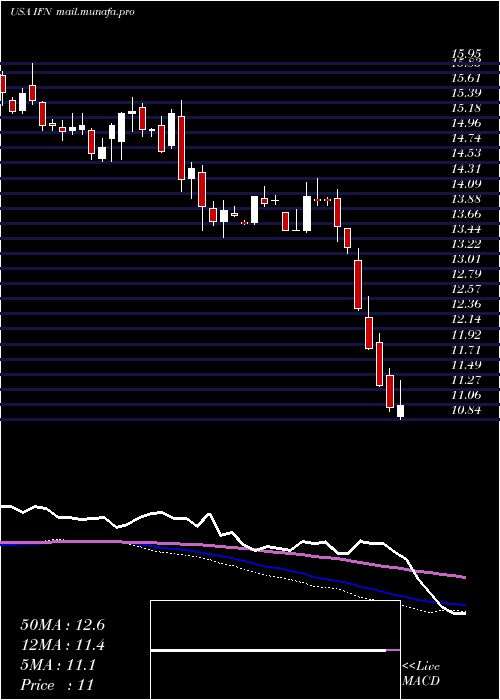Click the 12MA : 11.4 readout

[x=62, y=645]
